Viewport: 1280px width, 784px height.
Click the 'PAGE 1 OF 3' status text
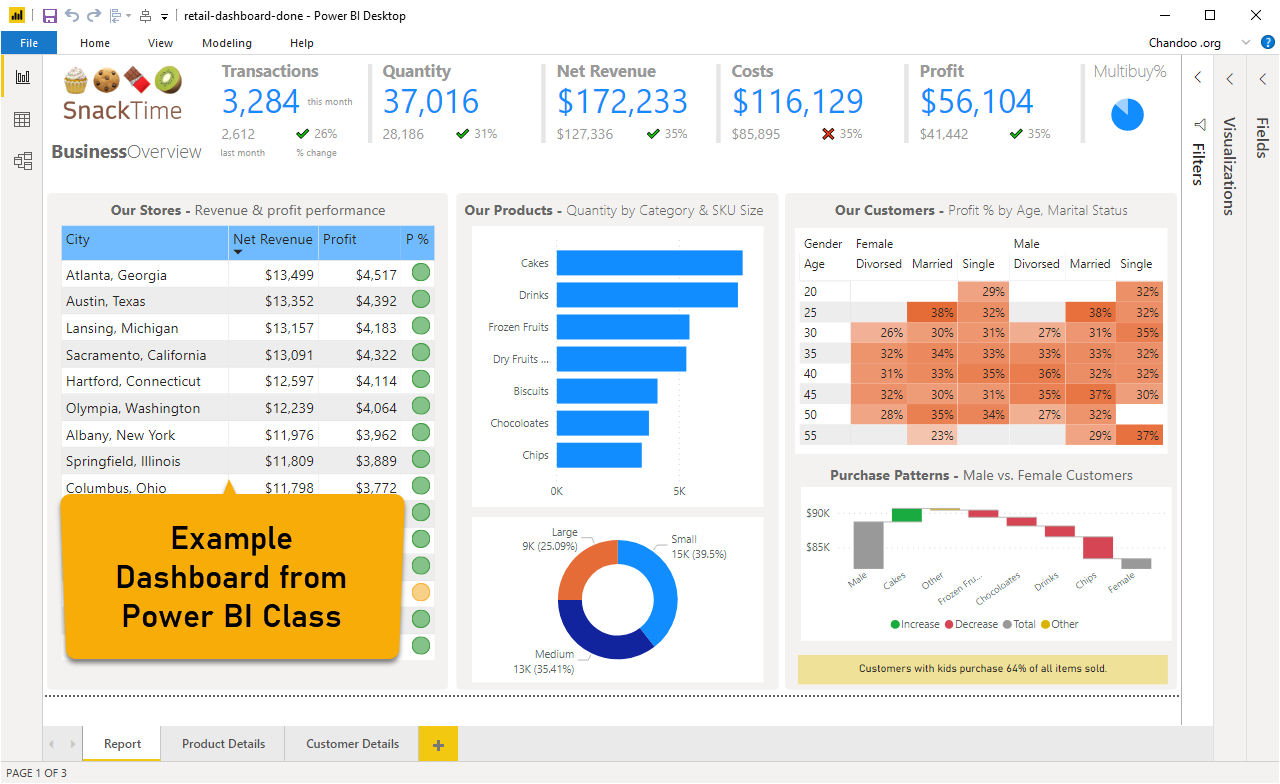tap(37, 773)
